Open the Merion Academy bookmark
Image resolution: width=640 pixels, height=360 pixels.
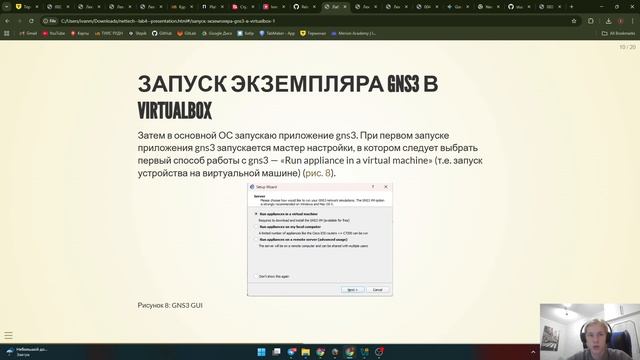click(x=353, y=33)
